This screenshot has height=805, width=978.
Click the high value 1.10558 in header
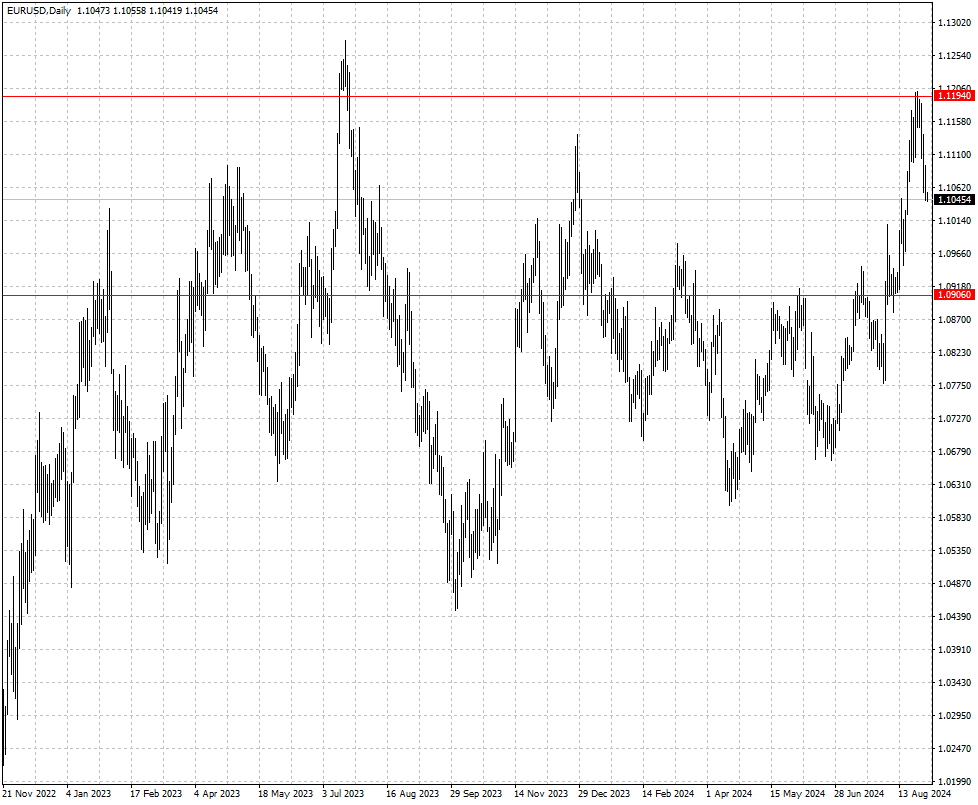pos(130,11)
